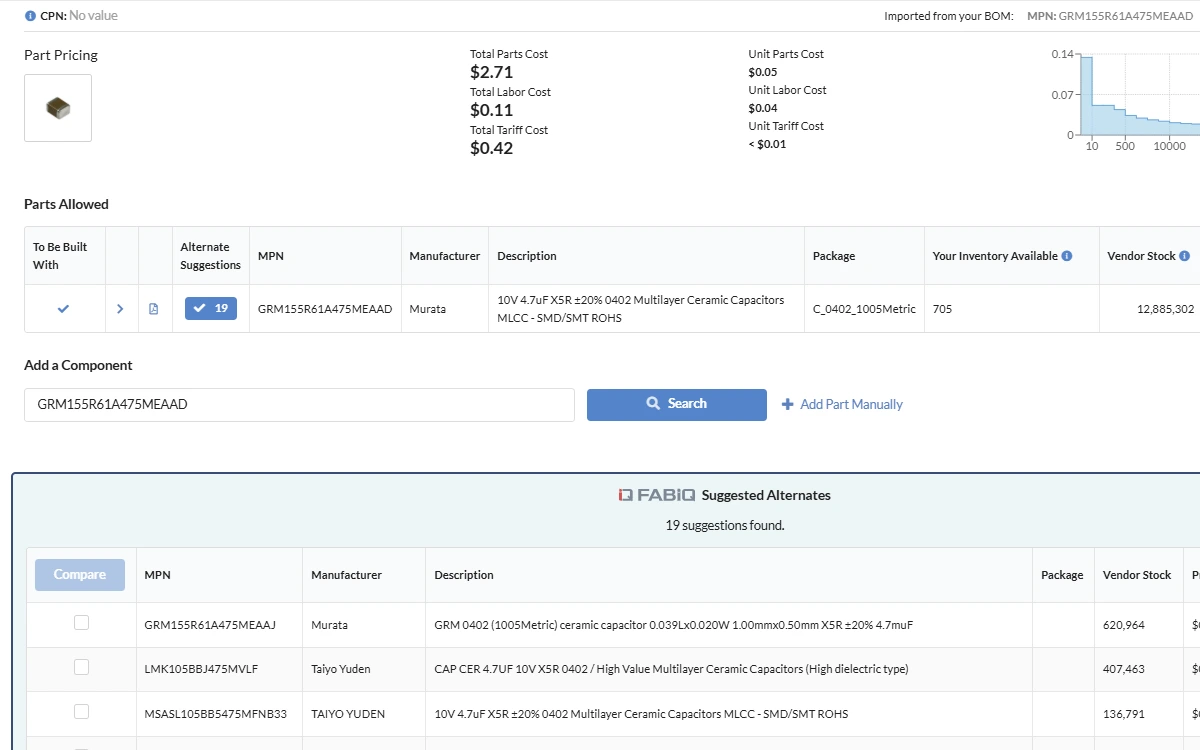Check the GRM155R61A475MEAAJ alternate checkbox
1200x750 pixels.
point(81,623)
